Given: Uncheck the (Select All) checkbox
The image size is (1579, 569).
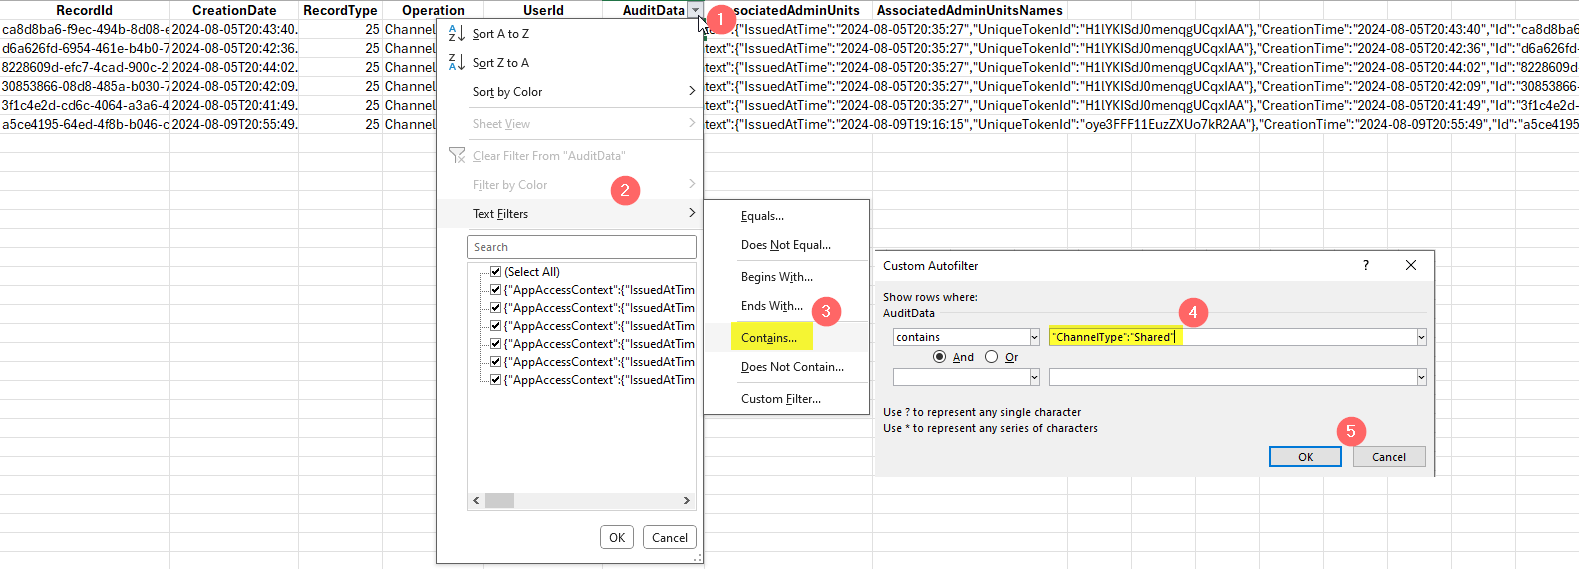Looking at the screenshot, I should (x=495, y=272).
